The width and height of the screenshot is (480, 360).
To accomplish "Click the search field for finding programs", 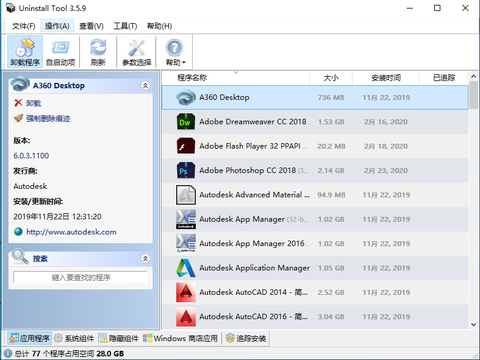I will (80, 277).
